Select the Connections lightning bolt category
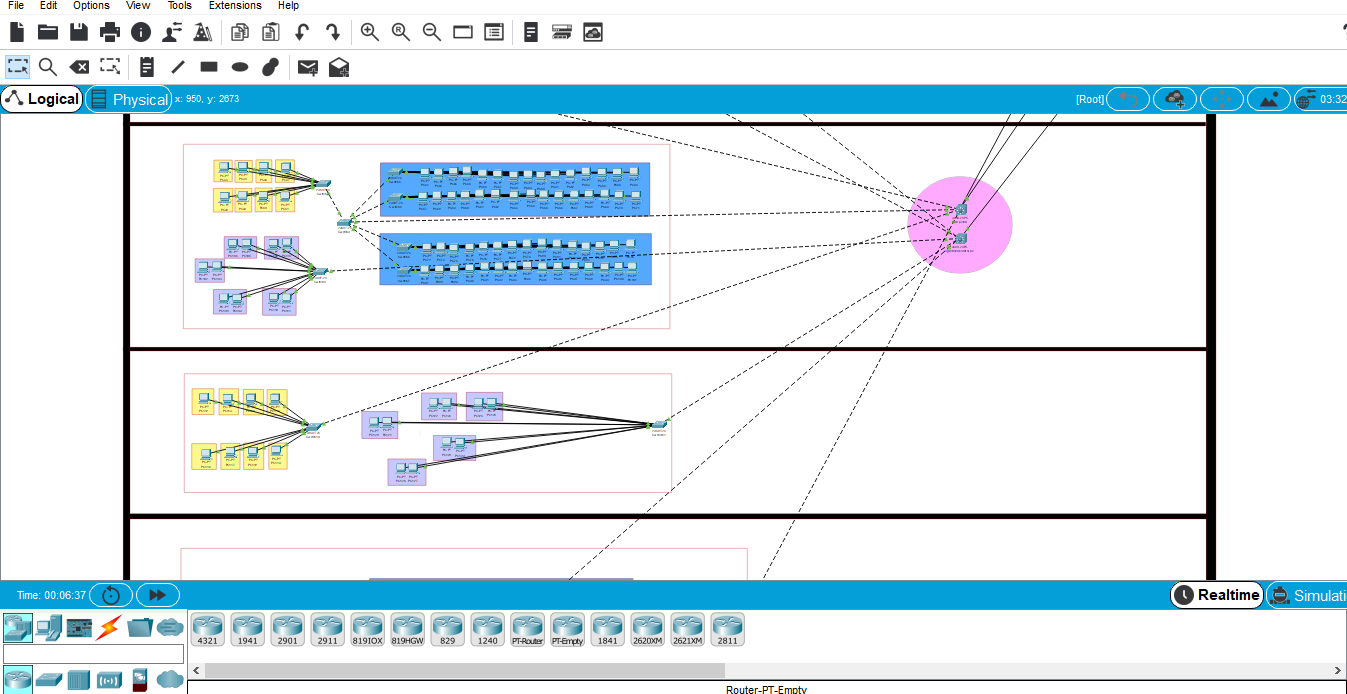Screen dimensions: 1347x694 click(x=108, y=627)
